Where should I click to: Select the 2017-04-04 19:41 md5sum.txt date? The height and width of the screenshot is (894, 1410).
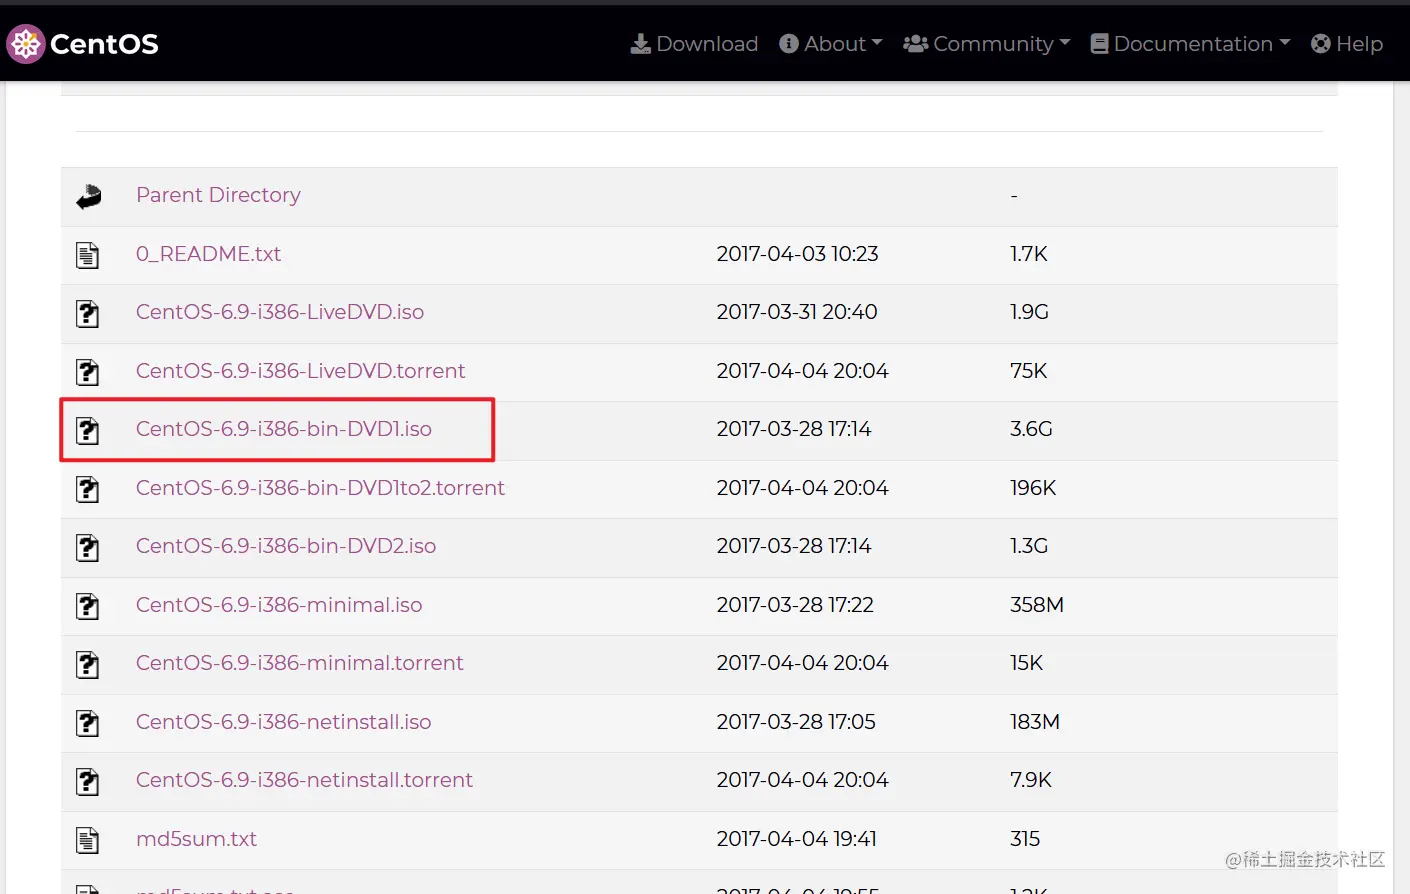pyautogui.click(x=797, y=839)
